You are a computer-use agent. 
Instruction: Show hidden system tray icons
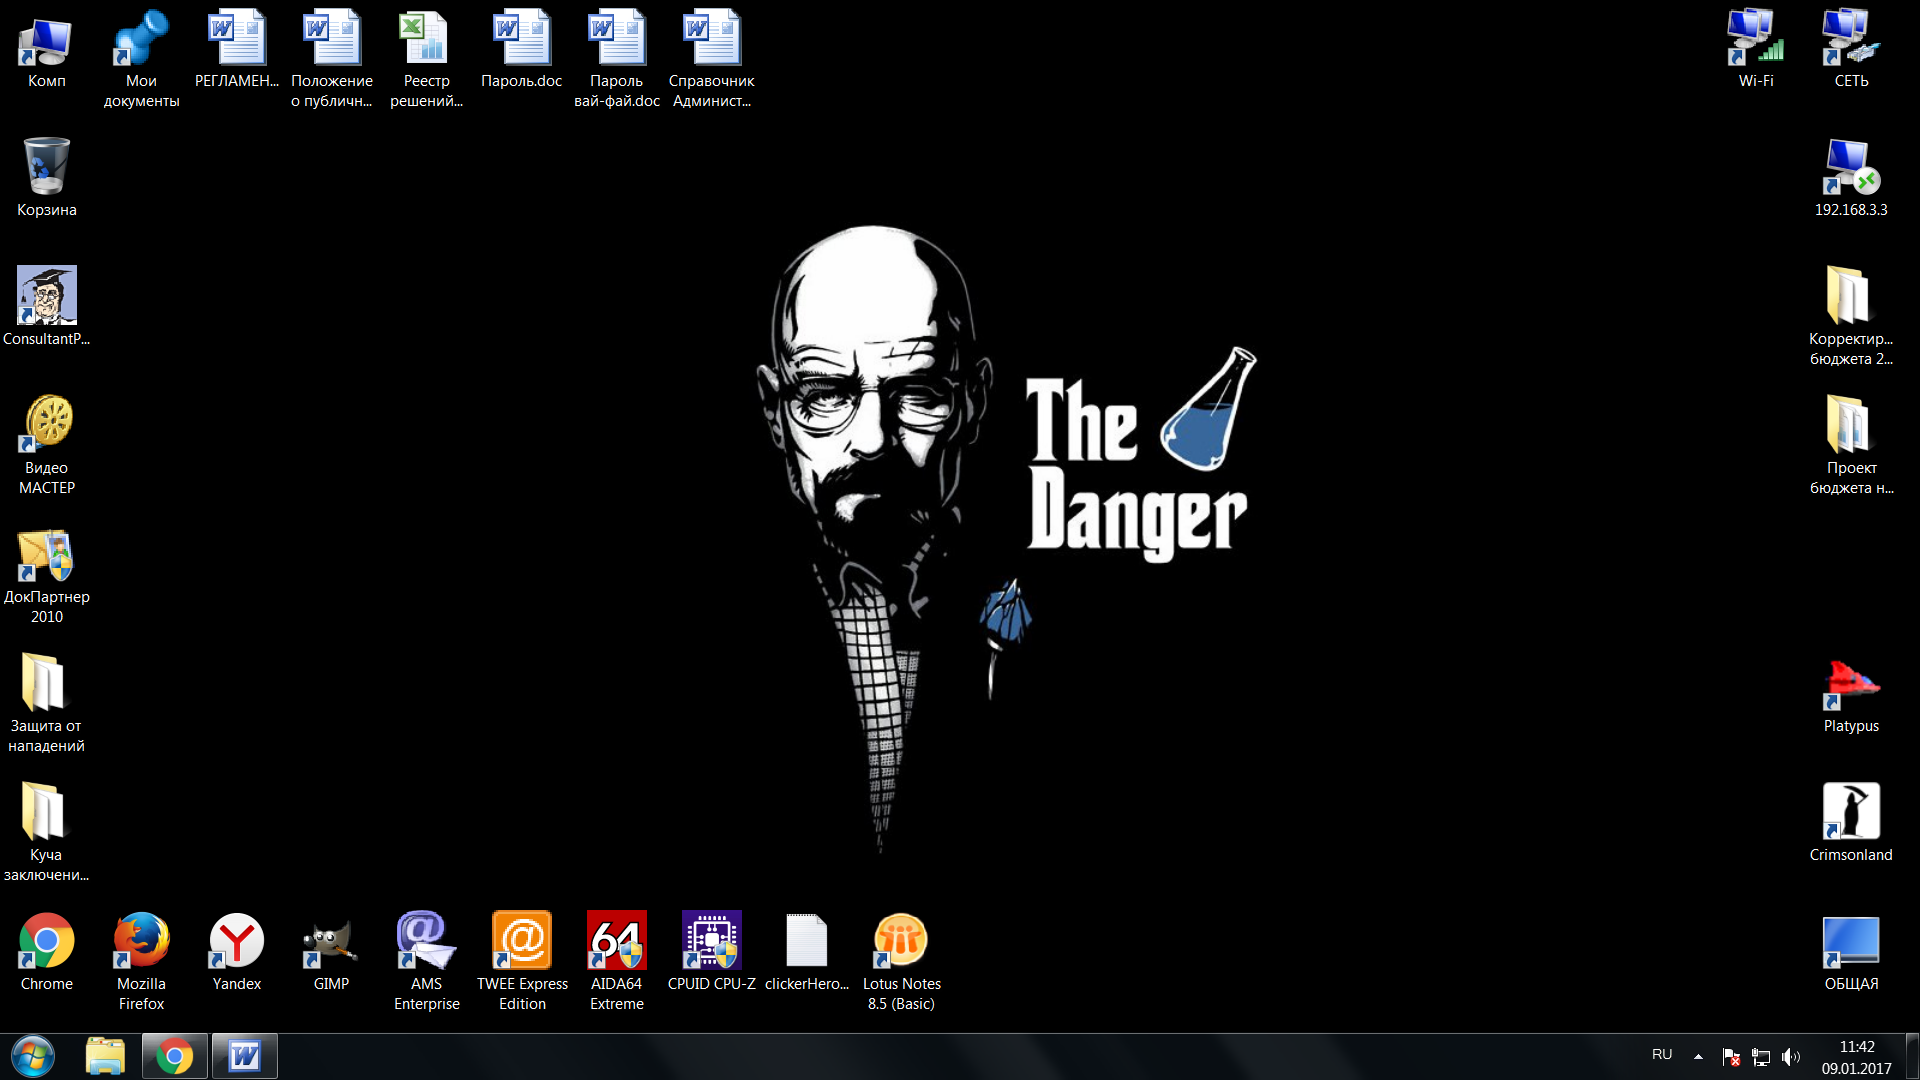(1698, 1056)
